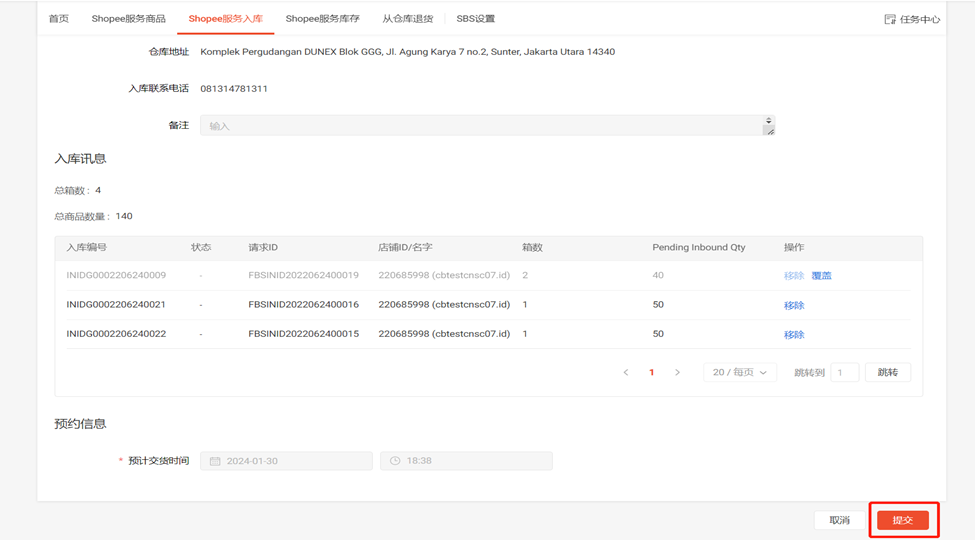Click the 取消 cancel button
This screenshot has width=975, height=540.
(x=839, y=520)
